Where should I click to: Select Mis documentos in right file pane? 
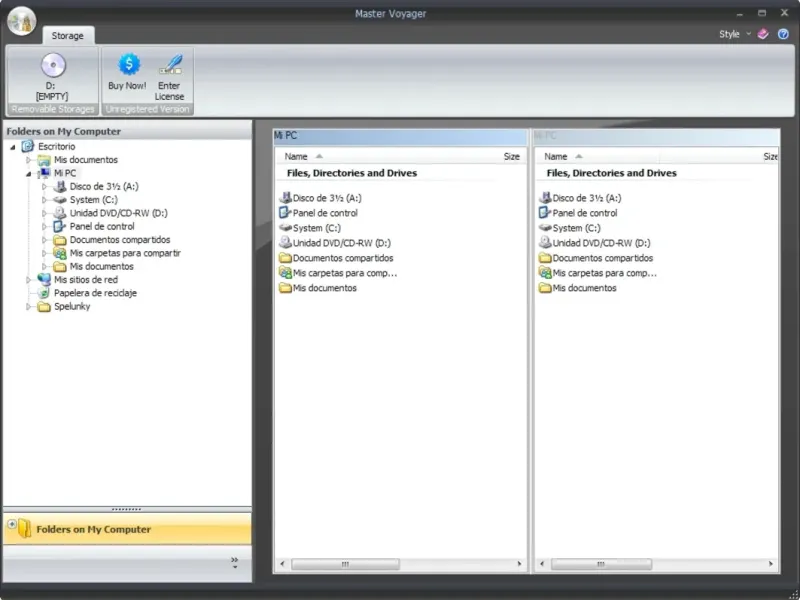(584, 288)
